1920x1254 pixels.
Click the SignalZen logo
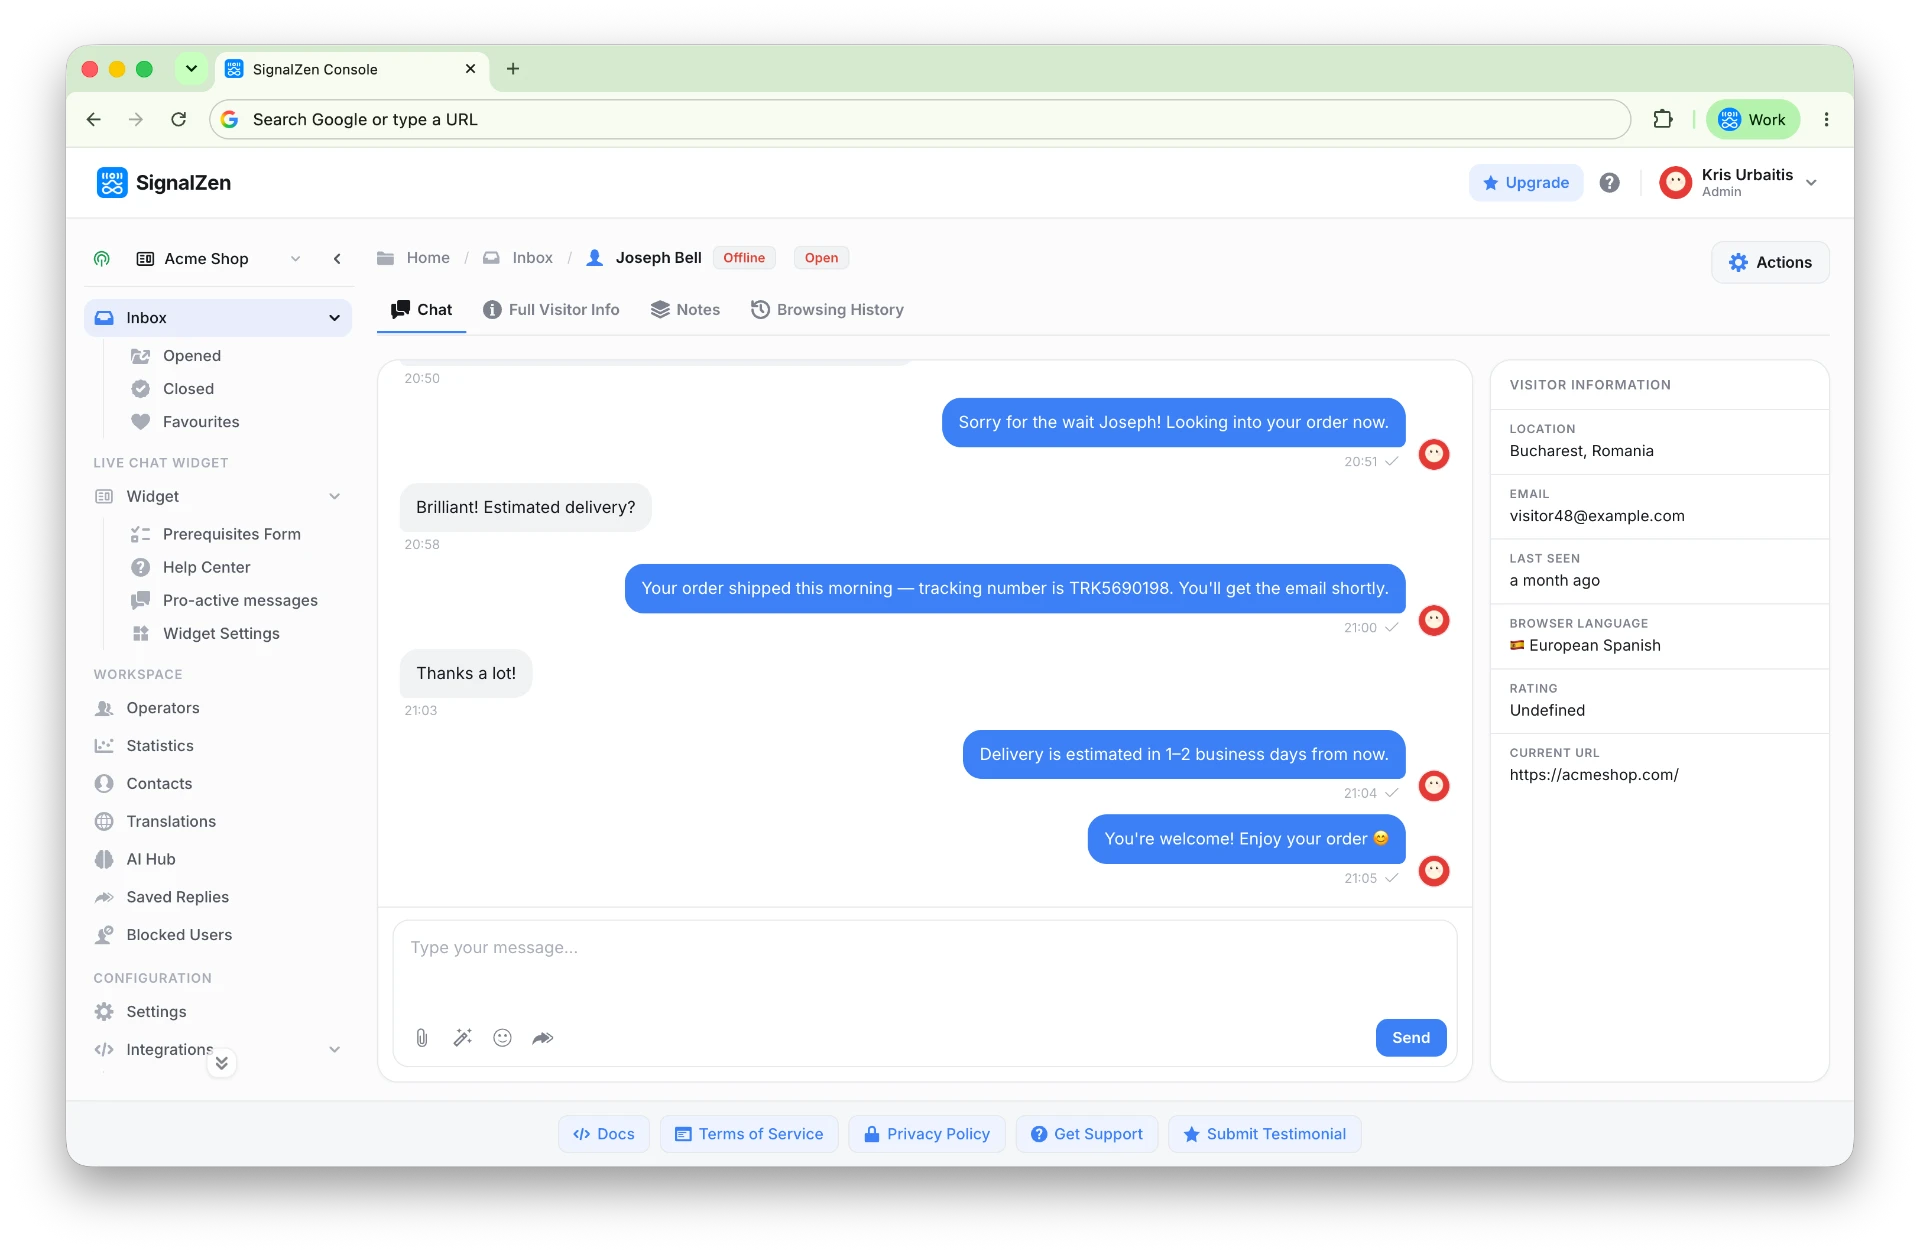pos(164,183)
